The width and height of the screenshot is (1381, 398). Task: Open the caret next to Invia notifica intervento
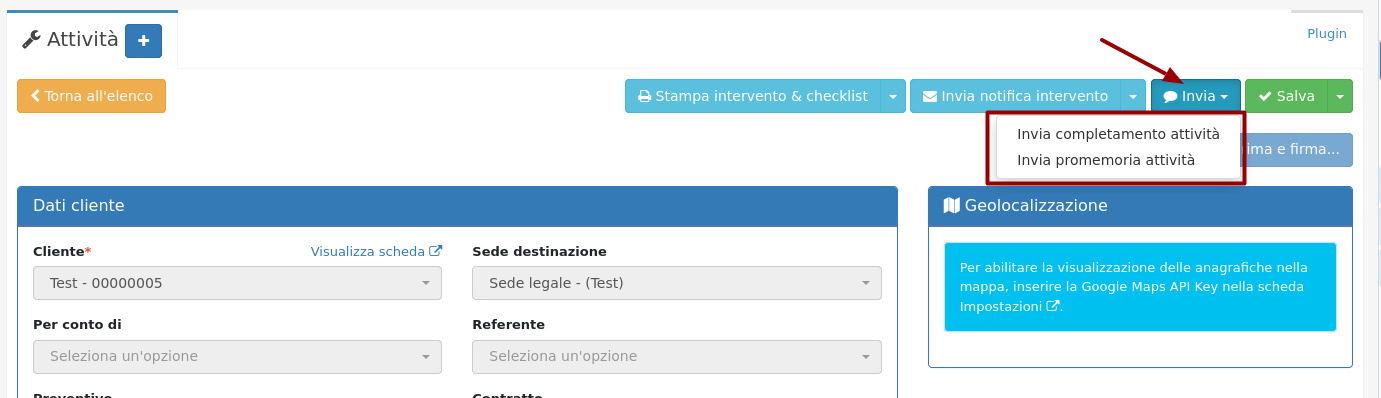1133,97
